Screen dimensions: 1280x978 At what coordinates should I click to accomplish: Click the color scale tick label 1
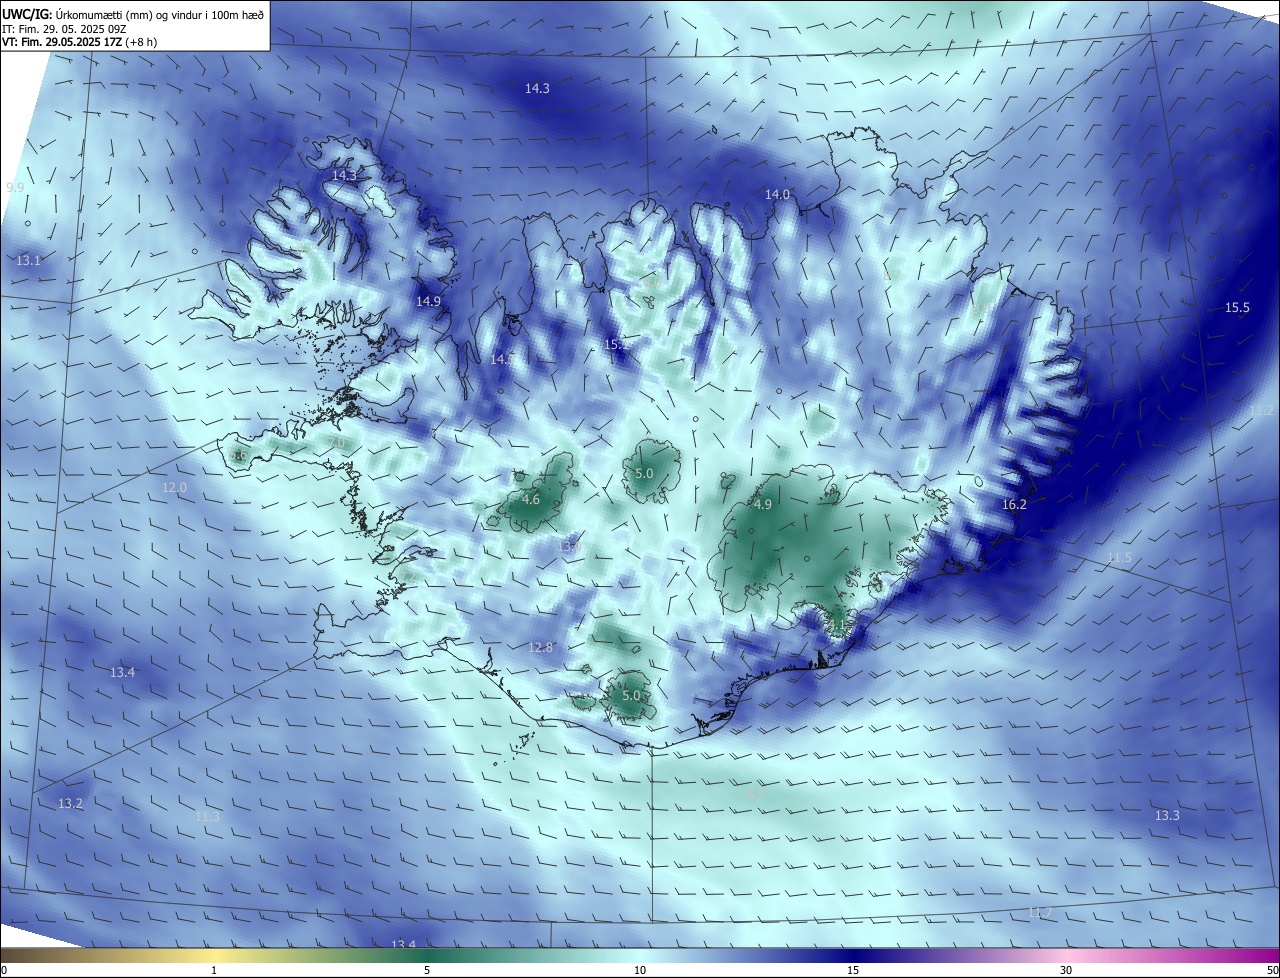tap(214, 970)
